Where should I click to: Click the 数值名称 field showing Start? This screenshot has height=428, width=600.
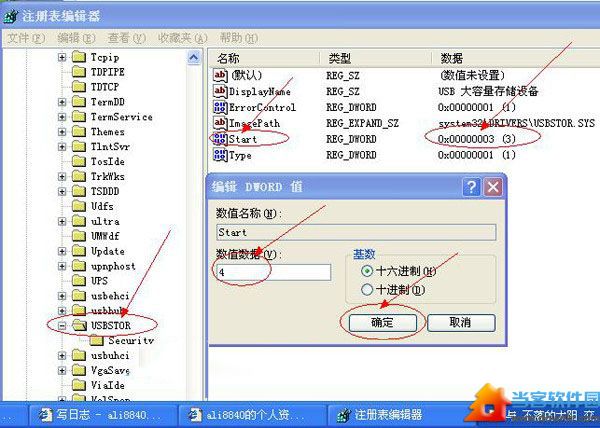(x=356, y=232)
